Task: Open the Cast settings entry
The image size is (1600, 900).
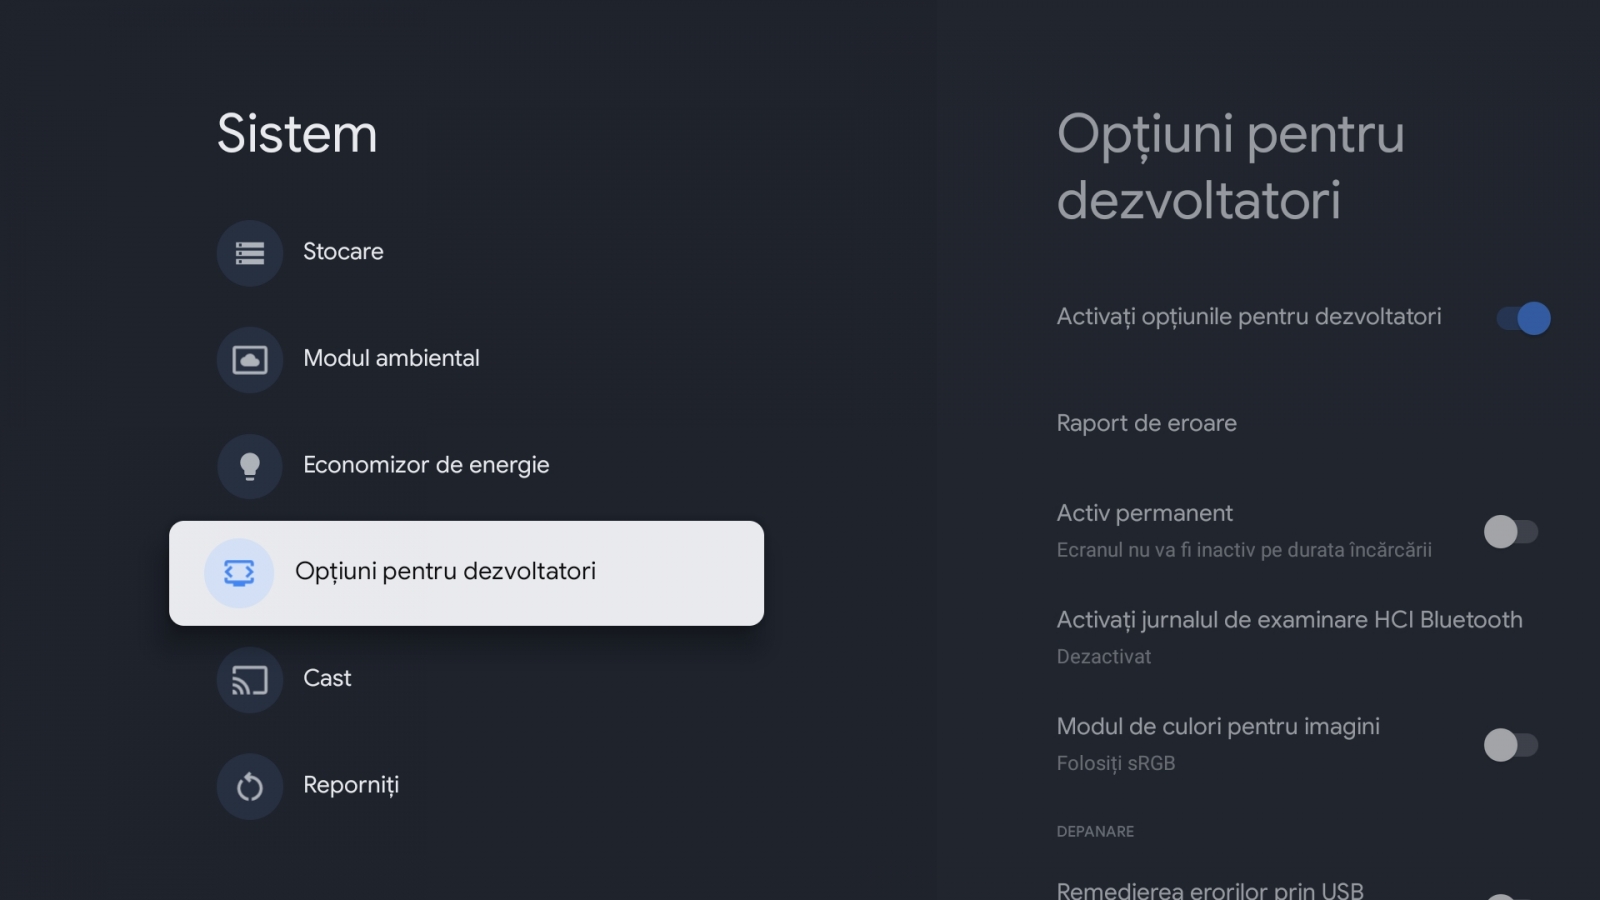Action: tap(466, 680)
